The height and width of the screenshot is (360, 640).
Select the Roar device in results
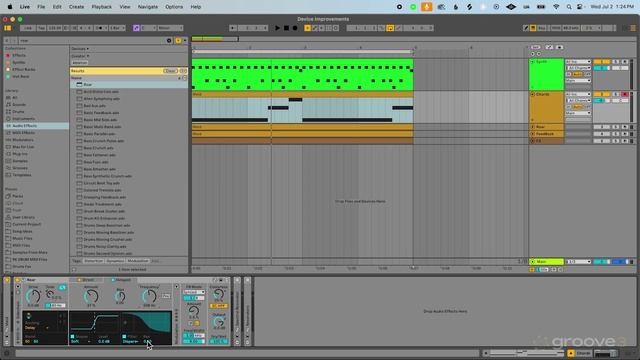click(87, 84)
